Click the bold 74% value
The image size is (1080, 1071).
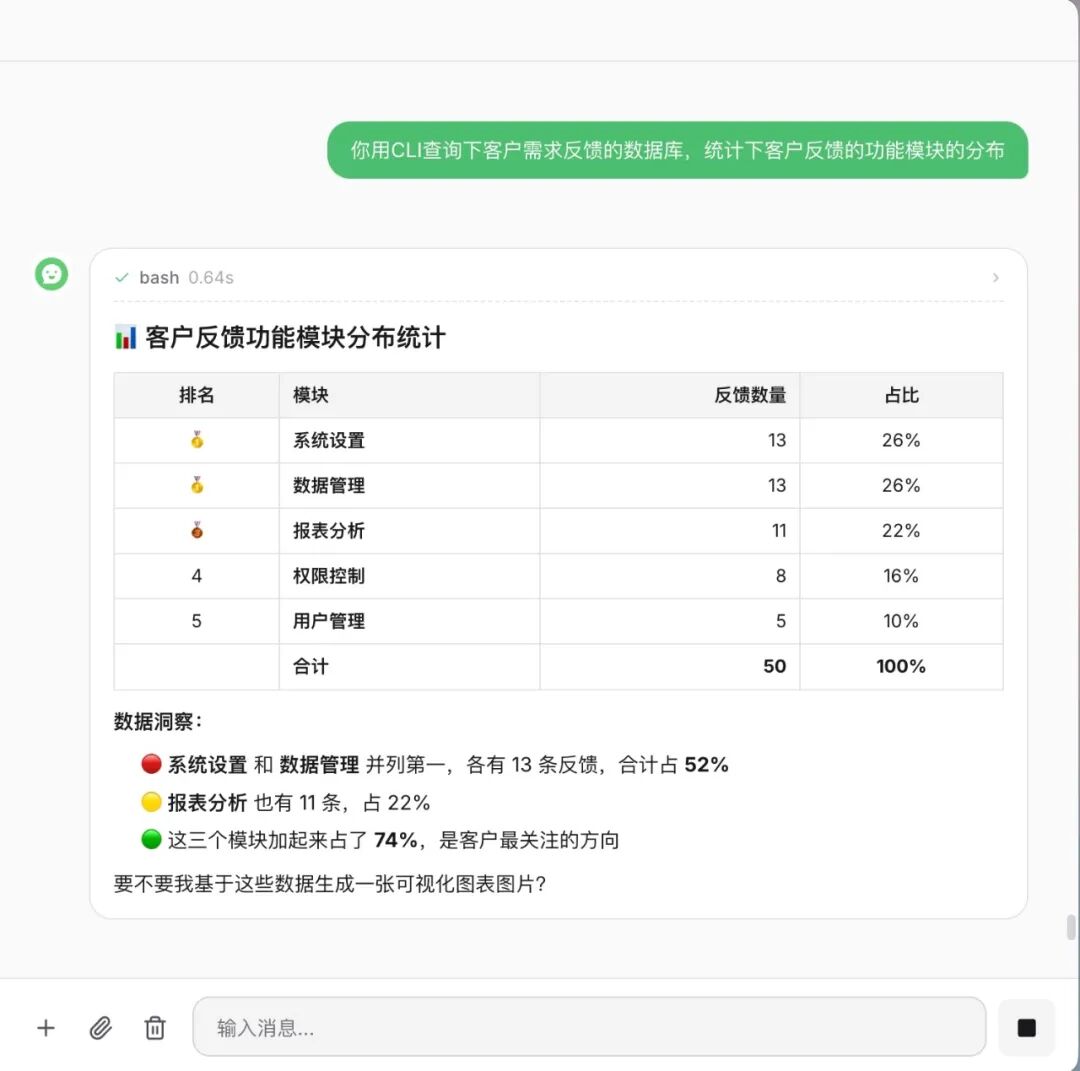coord(396,840)
